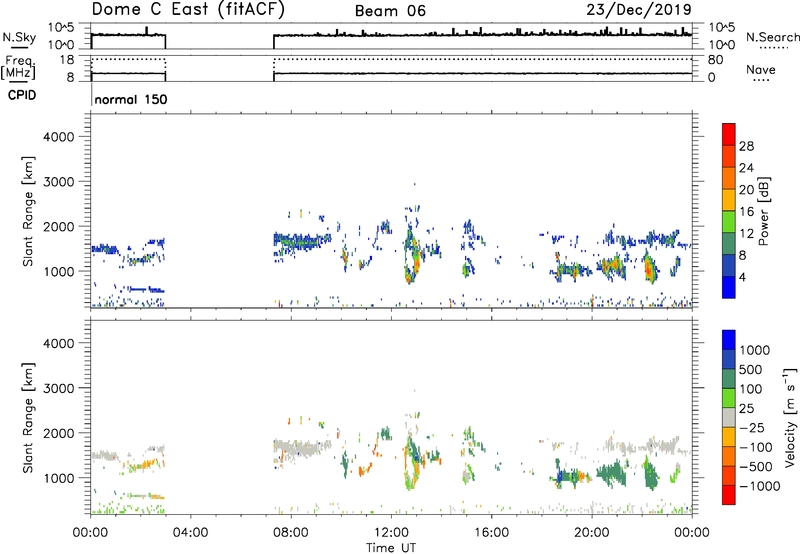Image resolution: width=800 pixels, height=554 pixels.
Task: Click the date '23/Dec/2019'
Action: tap(639, 10)
